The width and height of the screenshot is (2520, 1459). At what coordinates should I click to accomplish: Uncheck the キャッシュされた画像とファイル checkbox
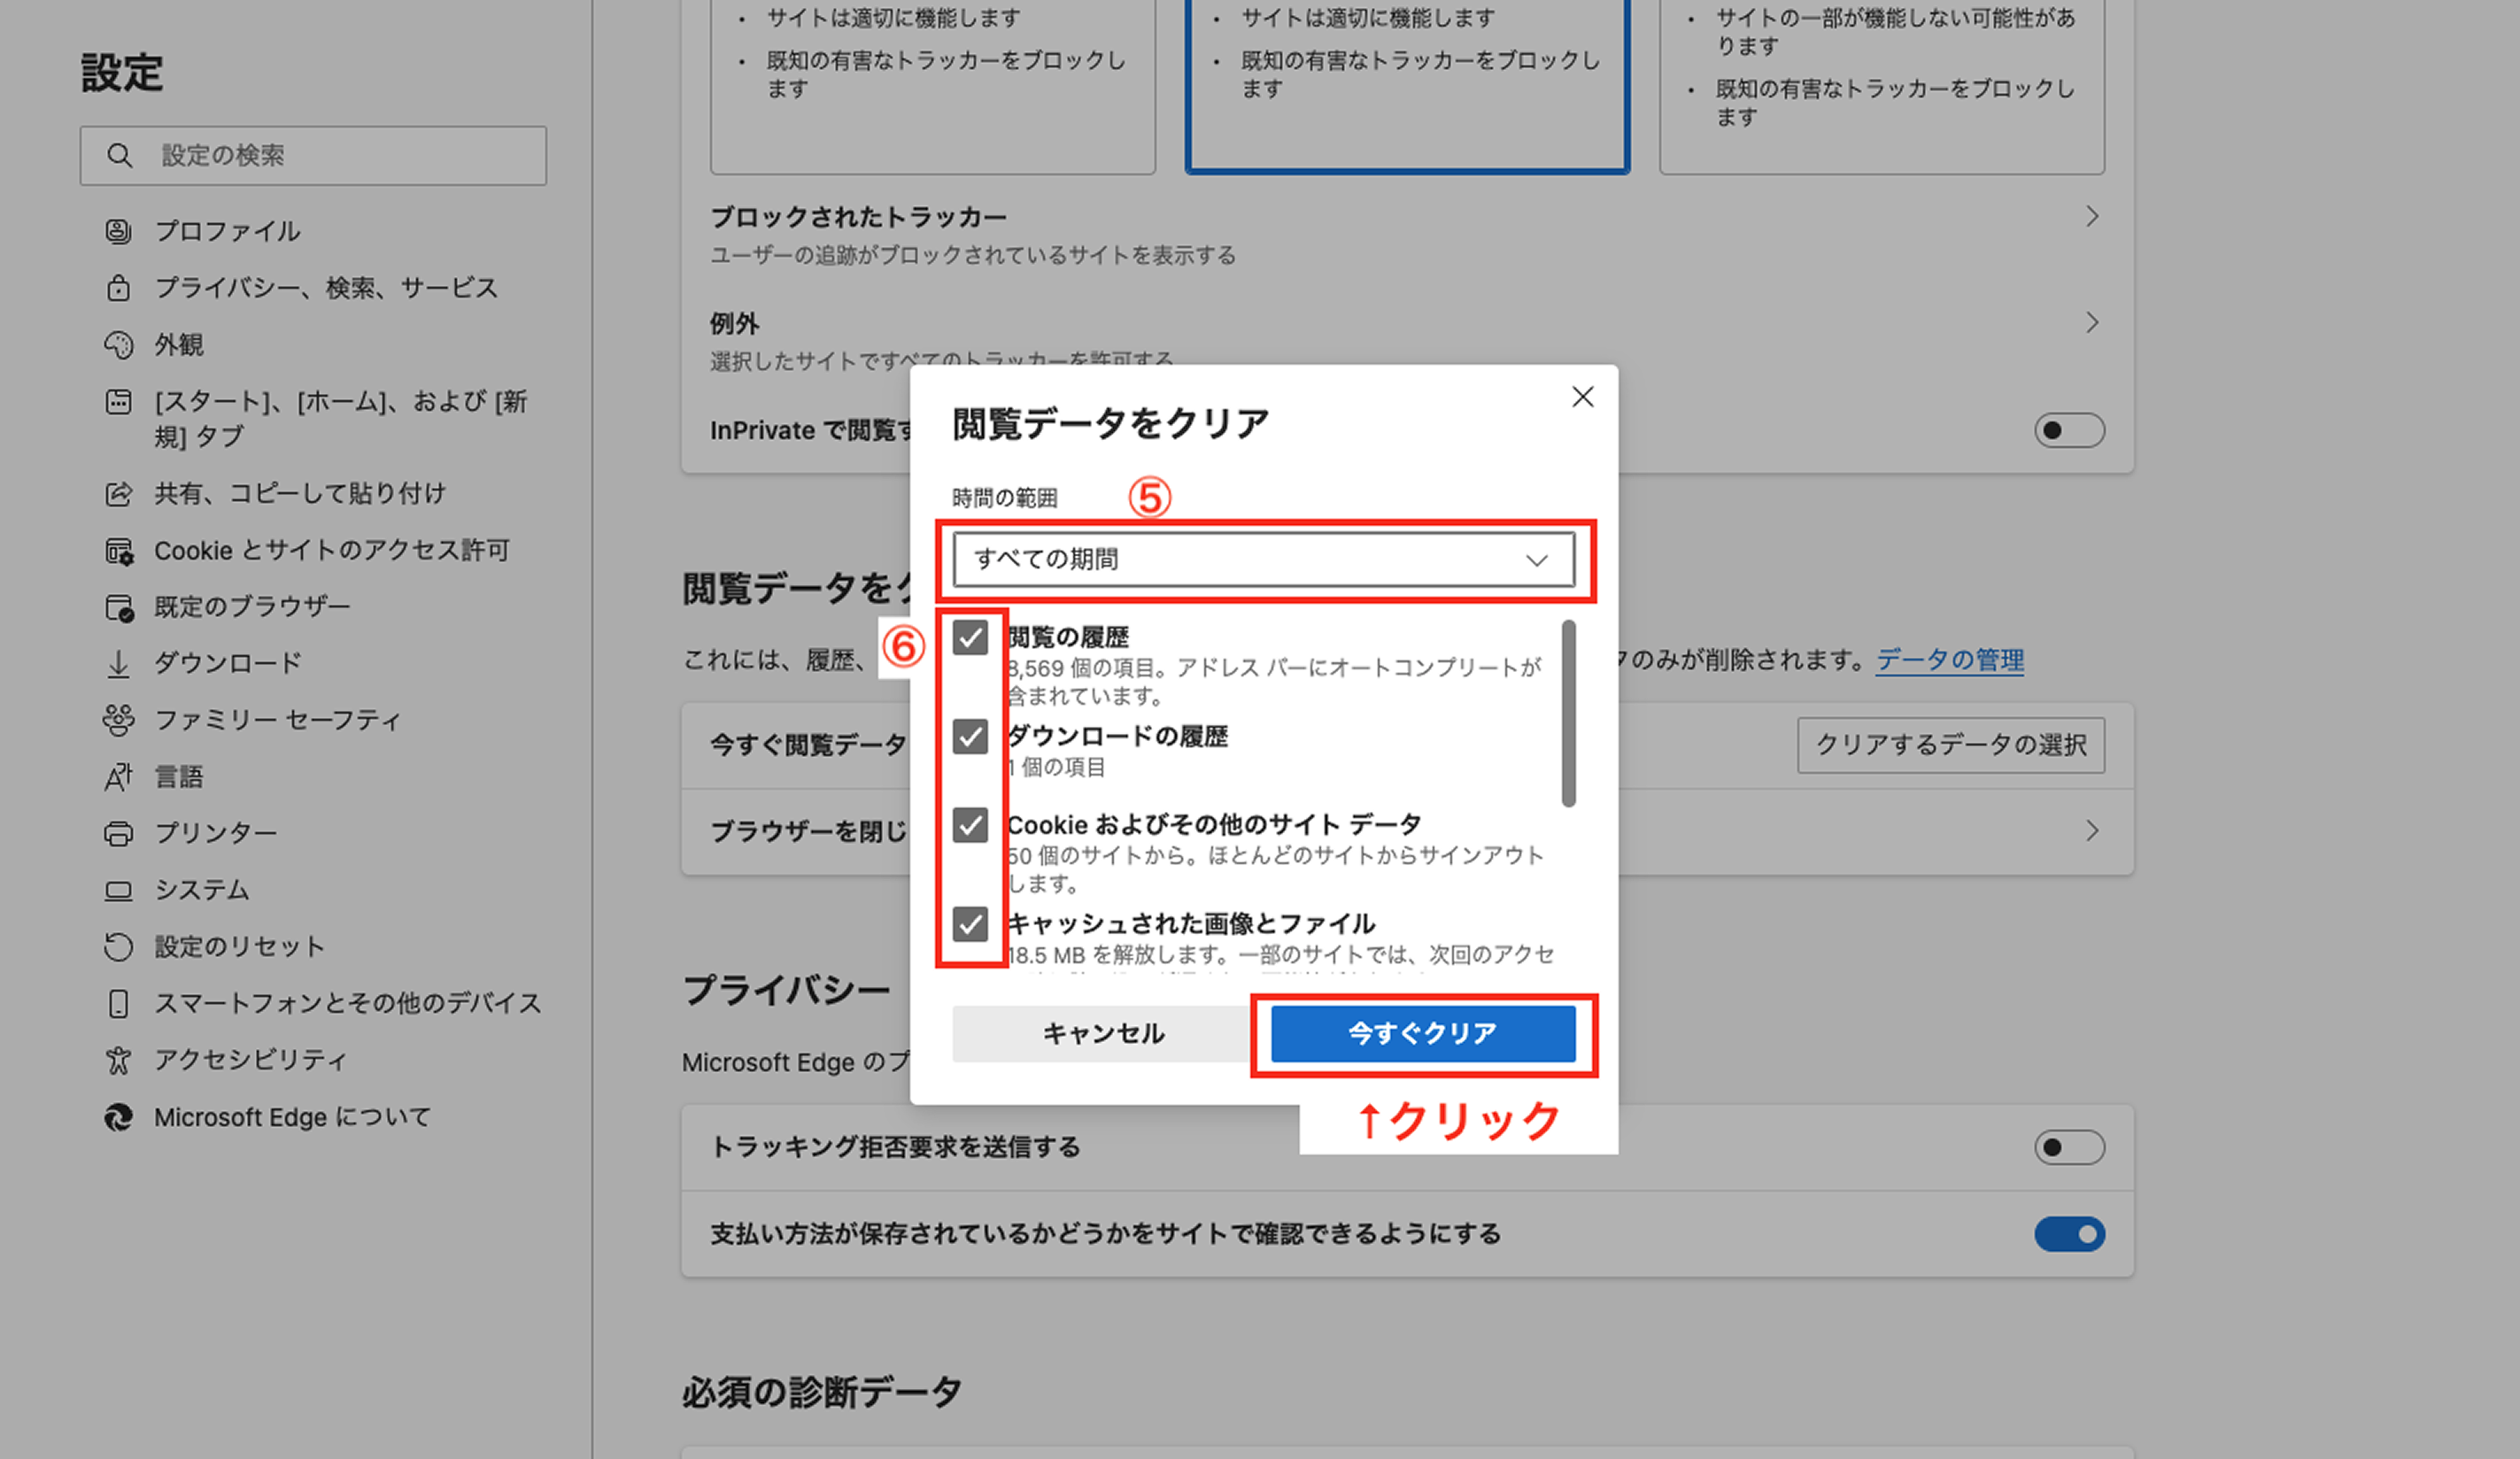tap(969, 925)
